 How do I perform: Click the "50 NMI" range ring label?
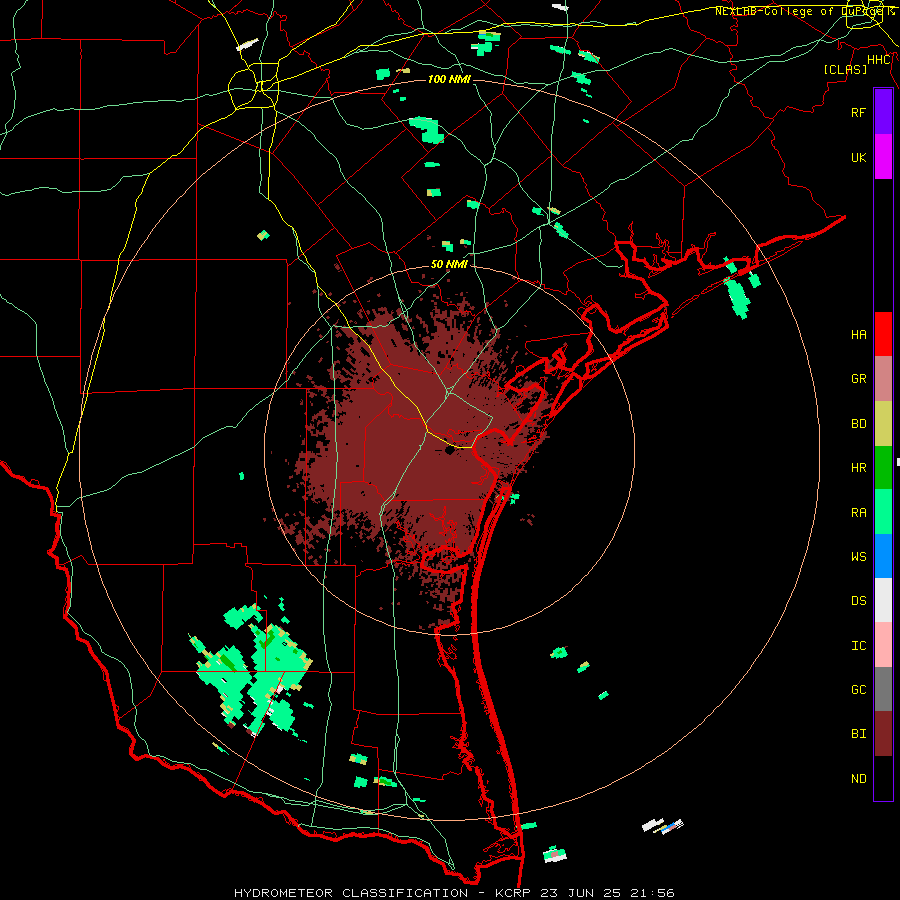(449, 264)
